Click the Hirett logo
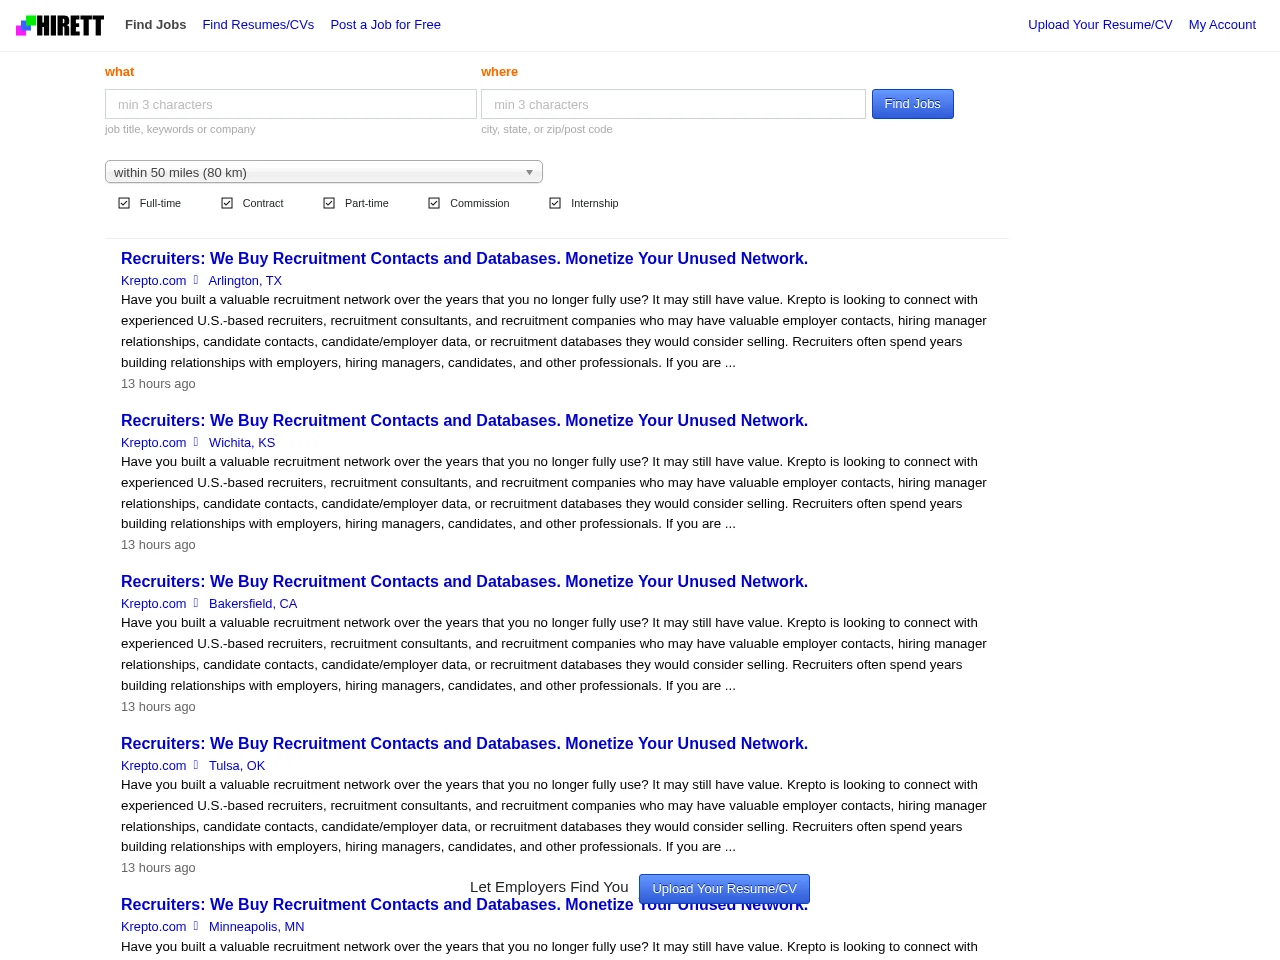Image resolution: width=1280 pixels, height=960 pixels. coord(60,25)
